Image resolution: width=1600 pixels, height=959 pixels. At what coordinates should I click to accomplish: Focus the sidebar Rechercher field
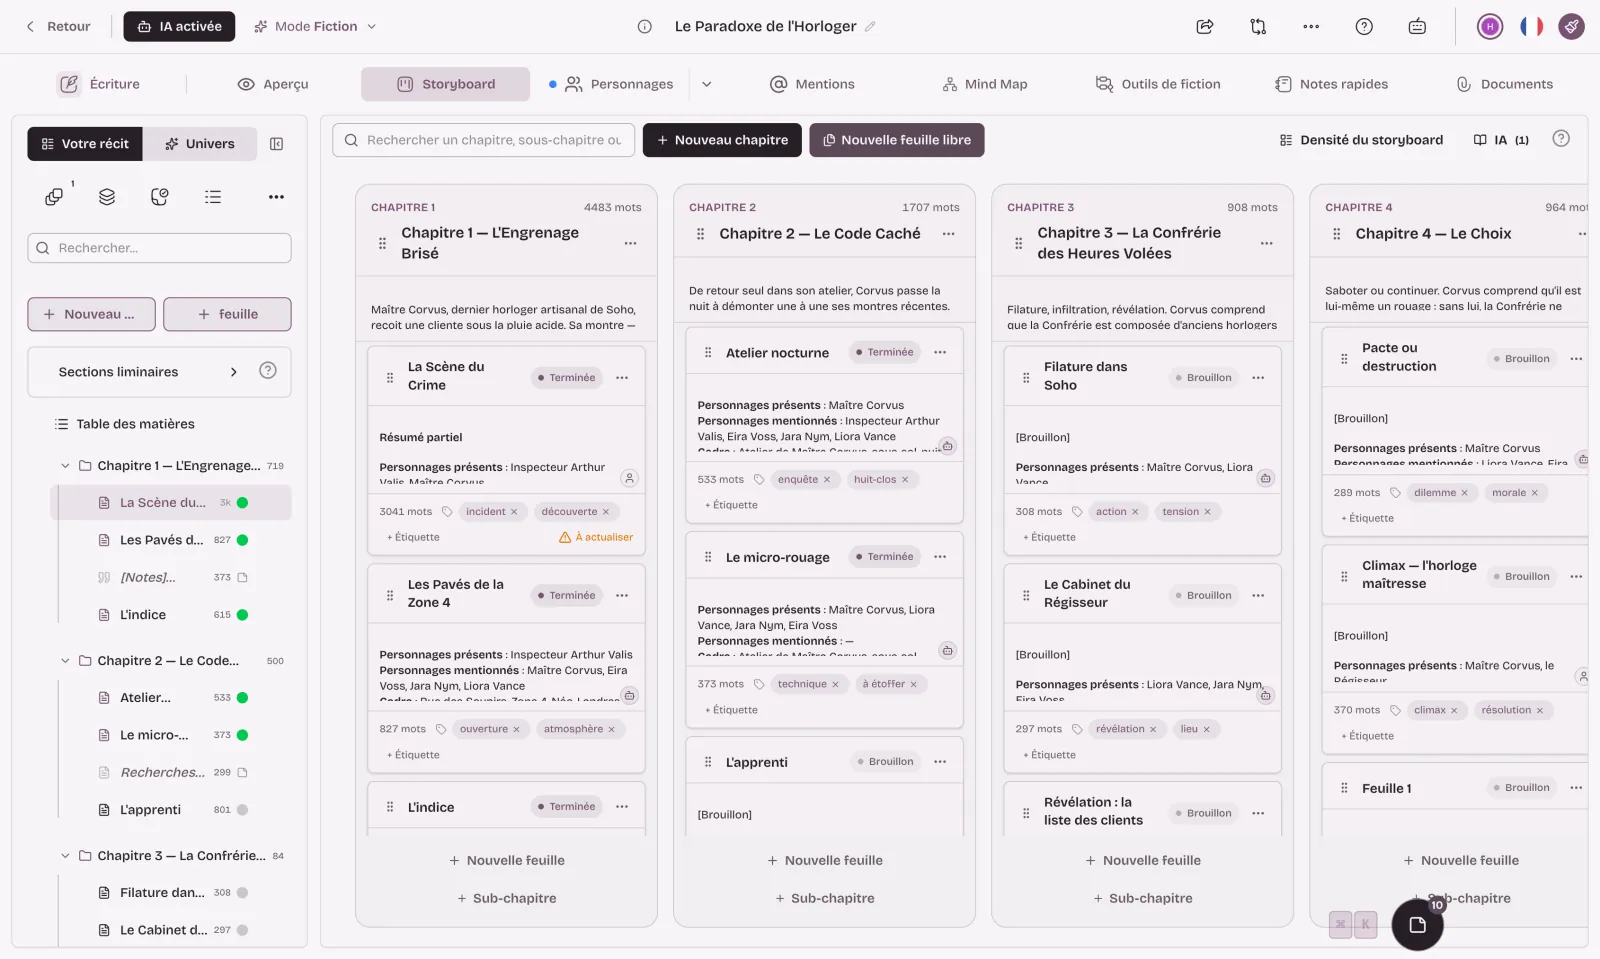(x=160, y=248)
